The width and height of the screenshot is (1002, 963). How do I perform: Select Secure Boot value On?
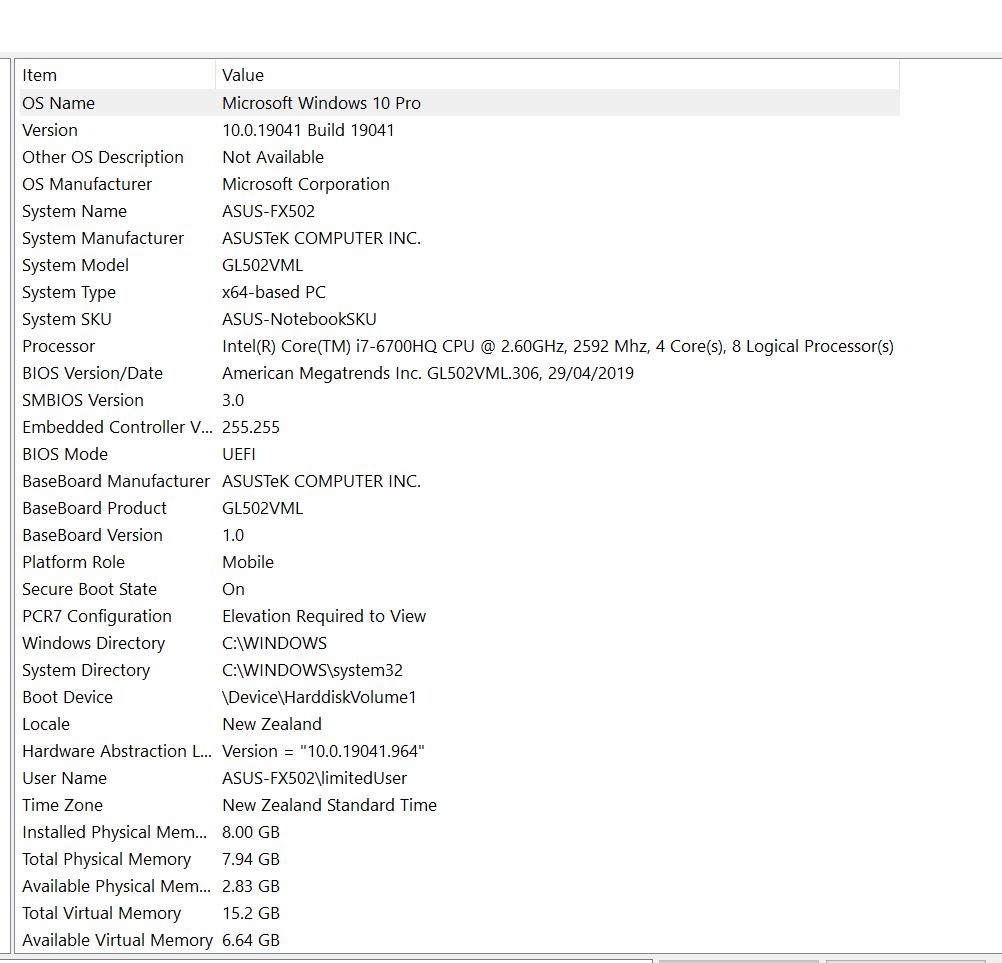[233, 589]
